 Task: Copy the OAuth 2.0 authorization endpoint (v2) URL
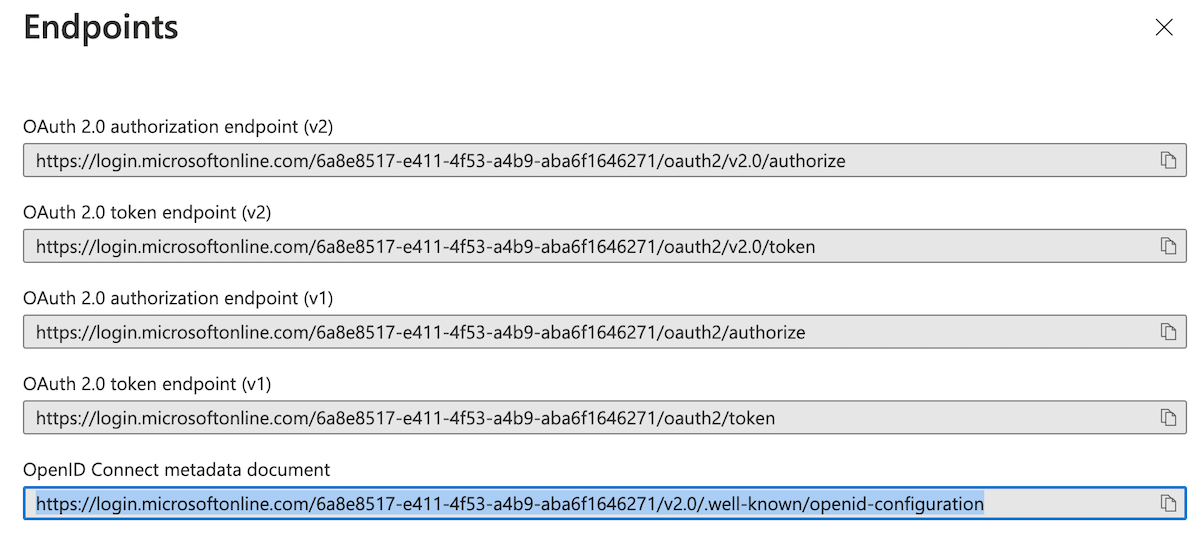coord(1167,160)
